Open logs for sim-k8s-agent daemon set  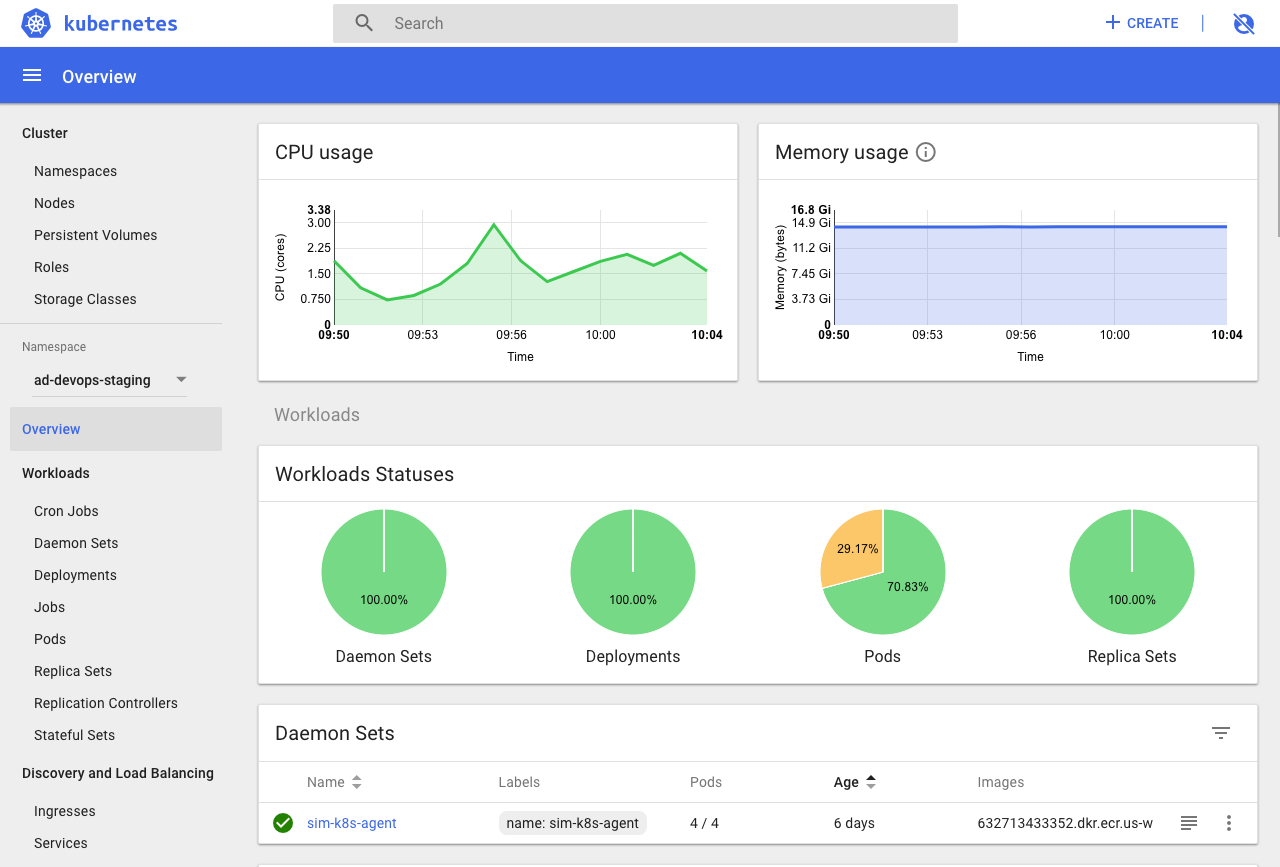tap(1188, 823)
